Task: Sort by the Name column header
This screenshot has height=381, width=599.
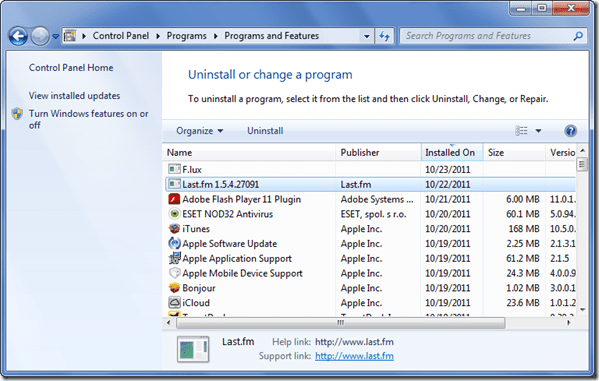Action: [x=250, y=152]
